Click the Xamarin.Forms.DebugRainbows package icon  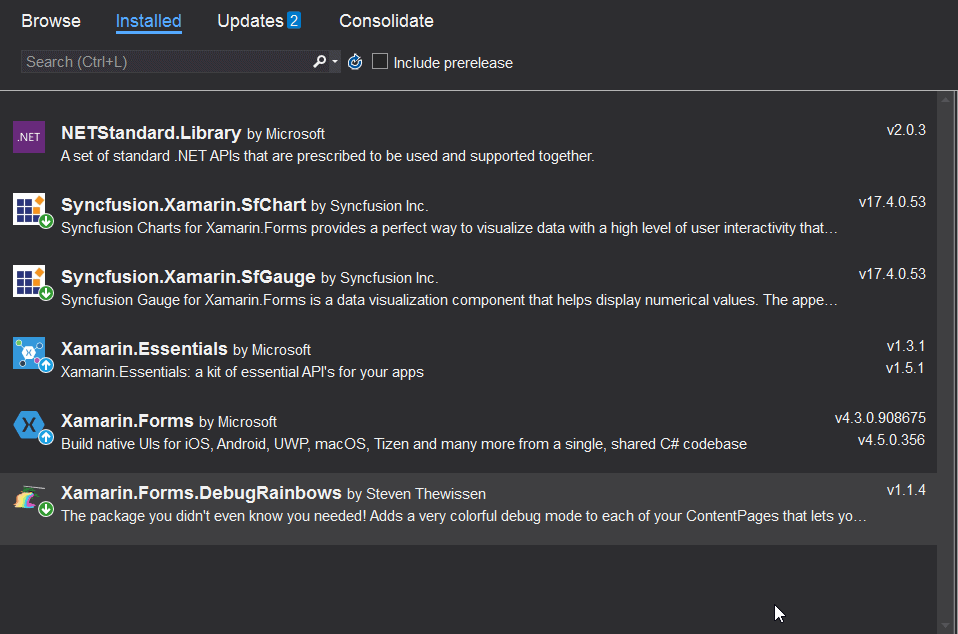(x=29, y=498)
